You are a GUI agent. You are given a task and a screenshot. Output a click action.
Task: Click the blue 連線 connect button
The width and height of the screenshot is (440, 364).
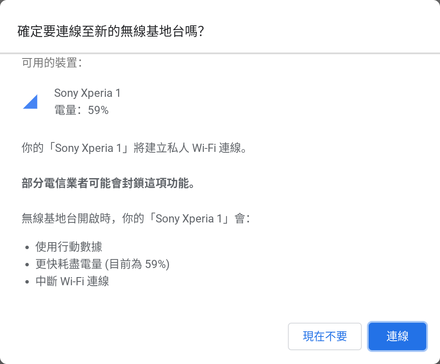coord(397,336)
